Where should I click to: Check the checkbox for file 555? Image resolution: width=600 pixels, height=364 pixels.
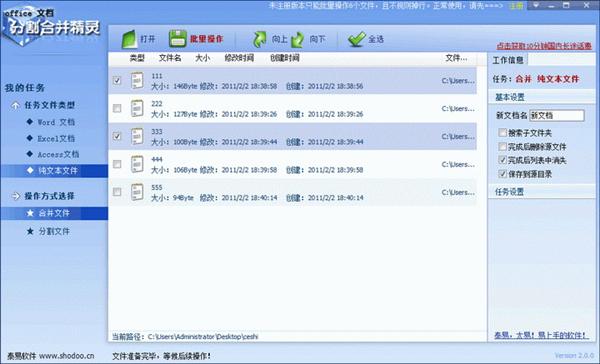[x=117, y=192]
